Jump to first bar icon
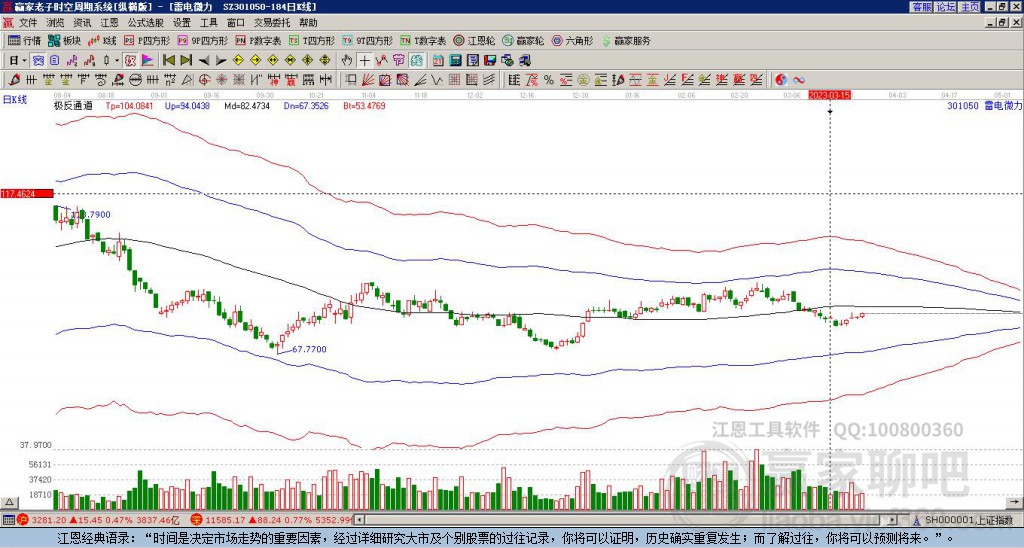The height and width of the screenshot is (548, 1024). tap(168, 61)
